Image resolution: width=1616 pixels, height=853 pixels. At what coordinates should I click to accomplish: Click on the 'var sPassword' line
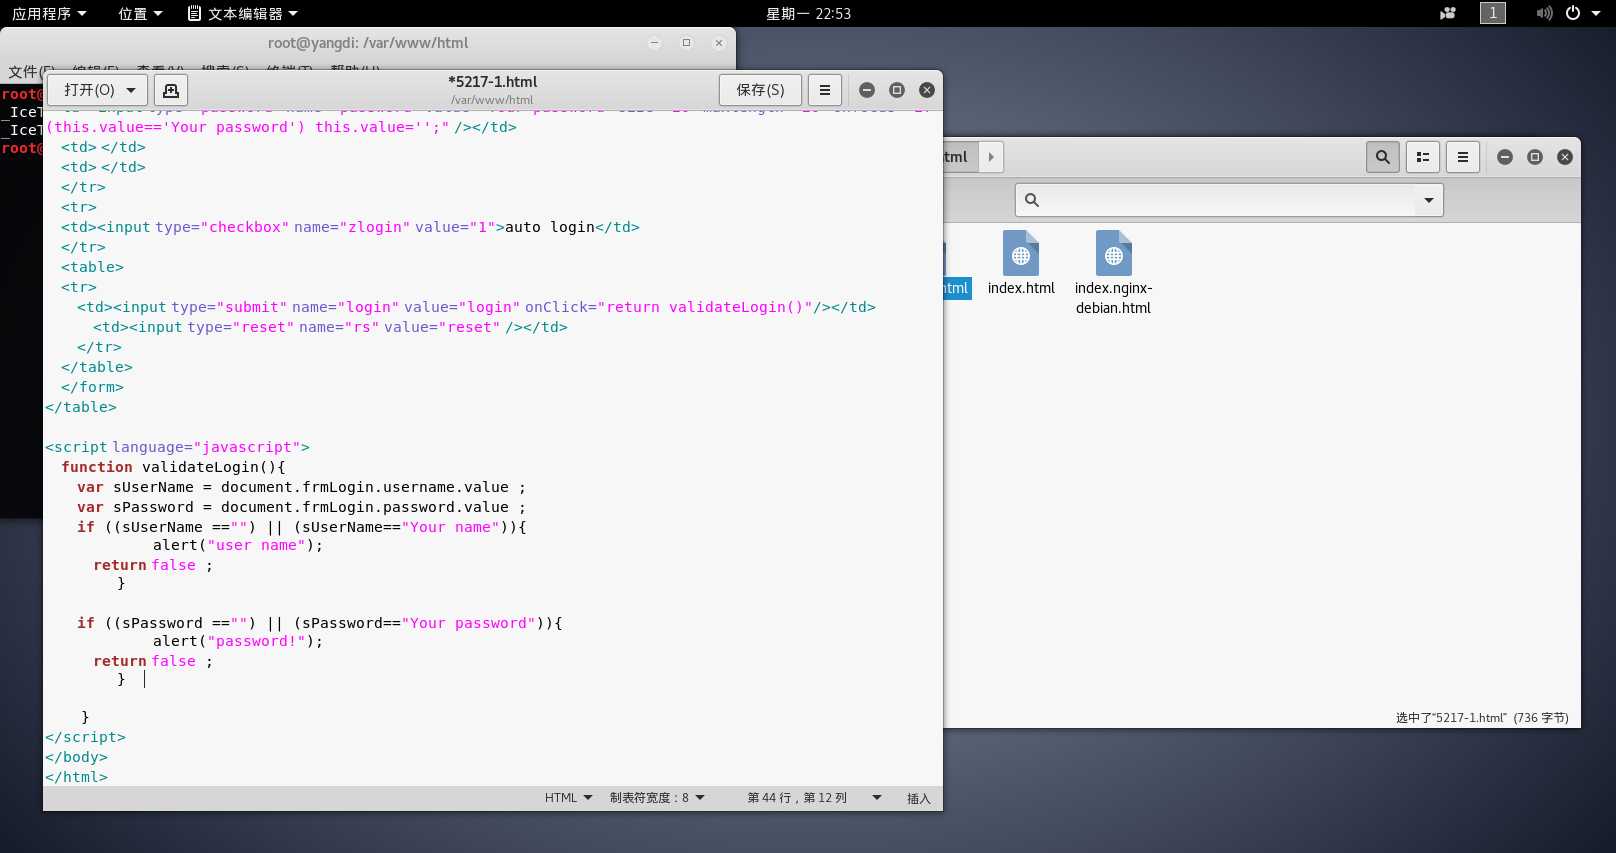click(x=301, y=507)
